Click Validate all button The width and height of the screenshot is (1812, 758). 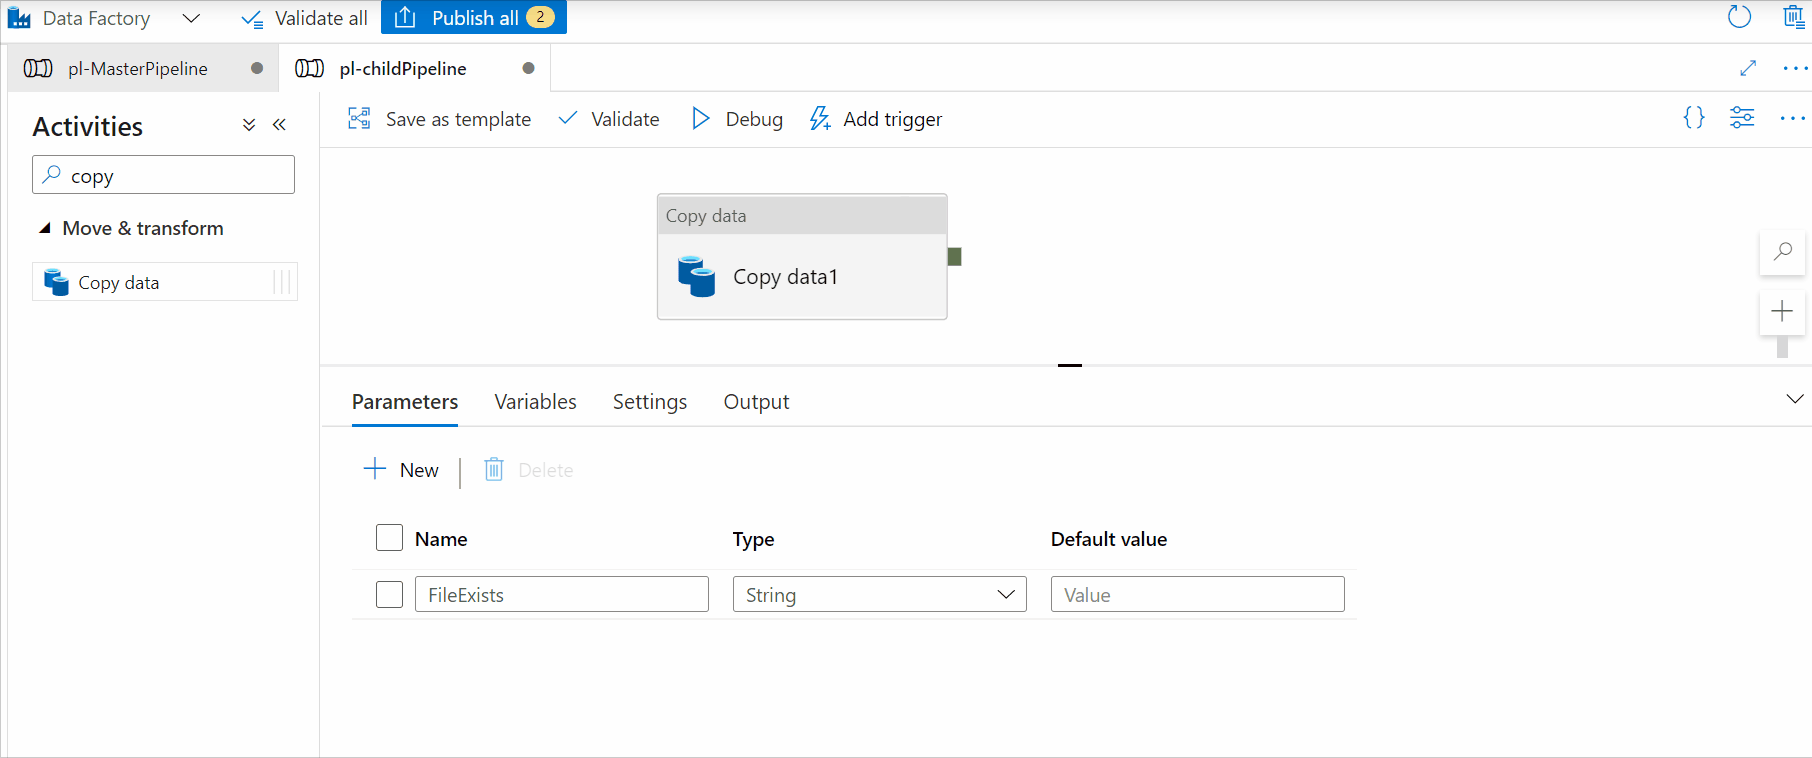(305, 18)
